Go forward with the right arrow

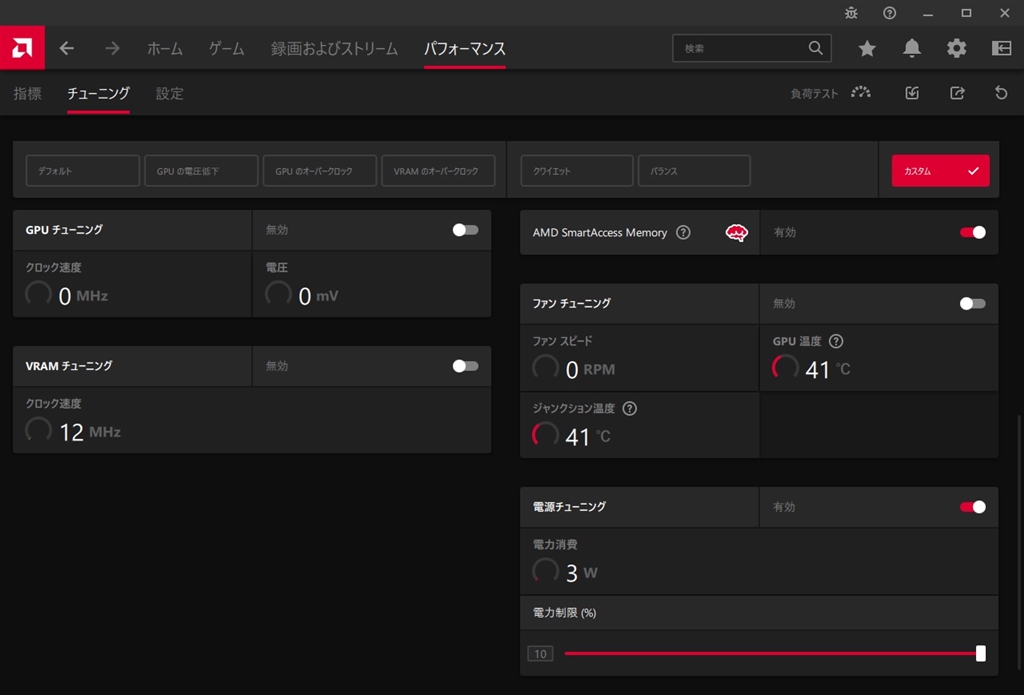(112, 48)
